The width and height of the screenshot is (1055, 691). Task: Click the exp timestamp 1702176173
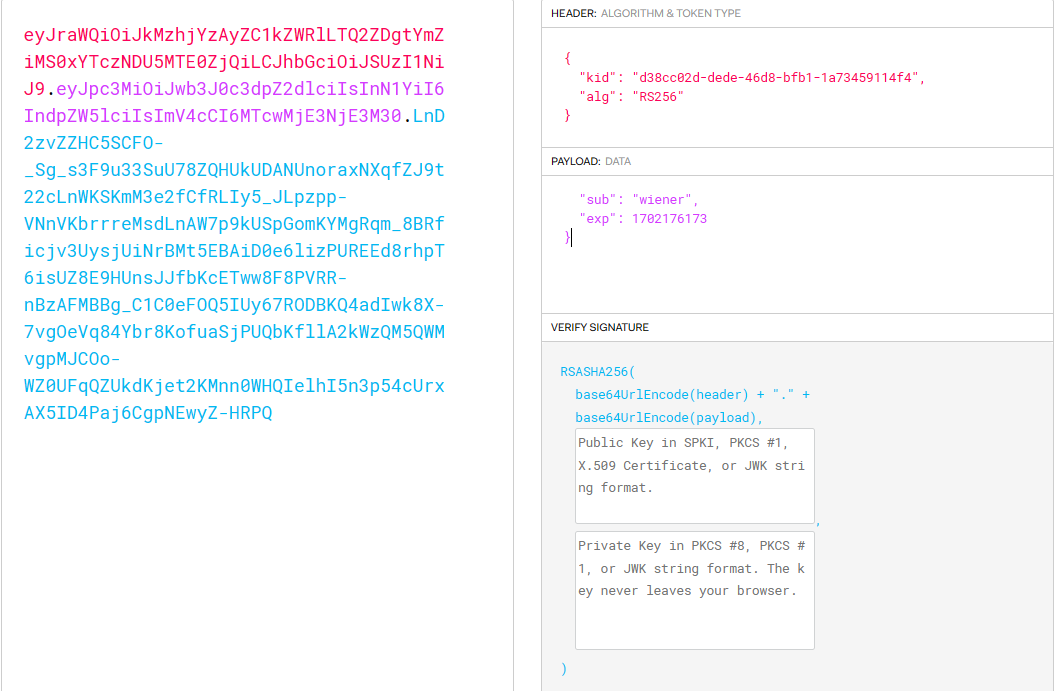pyautogui.click(x=669, y=218)
